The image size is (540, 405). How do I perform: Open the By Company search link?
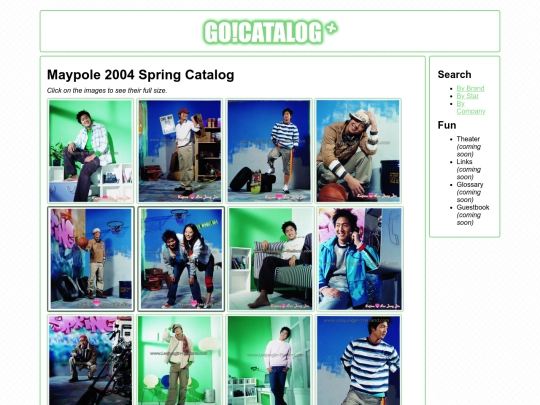(471, 107)
